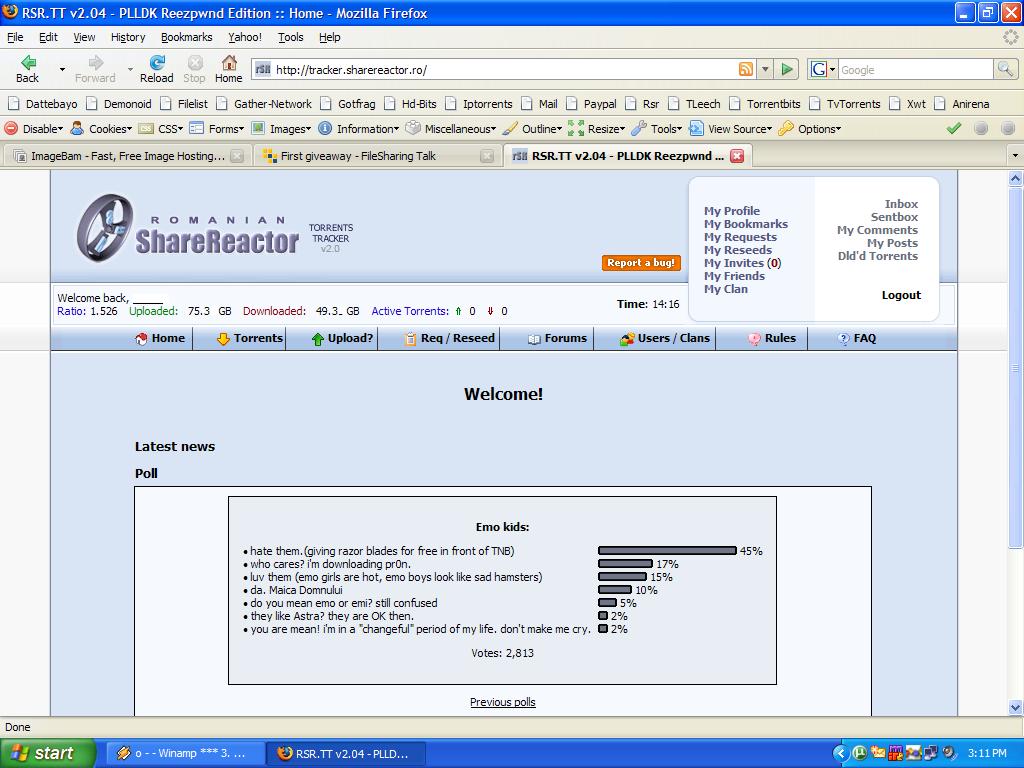1024x768 pixels.
Task: Open the Rules page
Action: tap(772, 338)
